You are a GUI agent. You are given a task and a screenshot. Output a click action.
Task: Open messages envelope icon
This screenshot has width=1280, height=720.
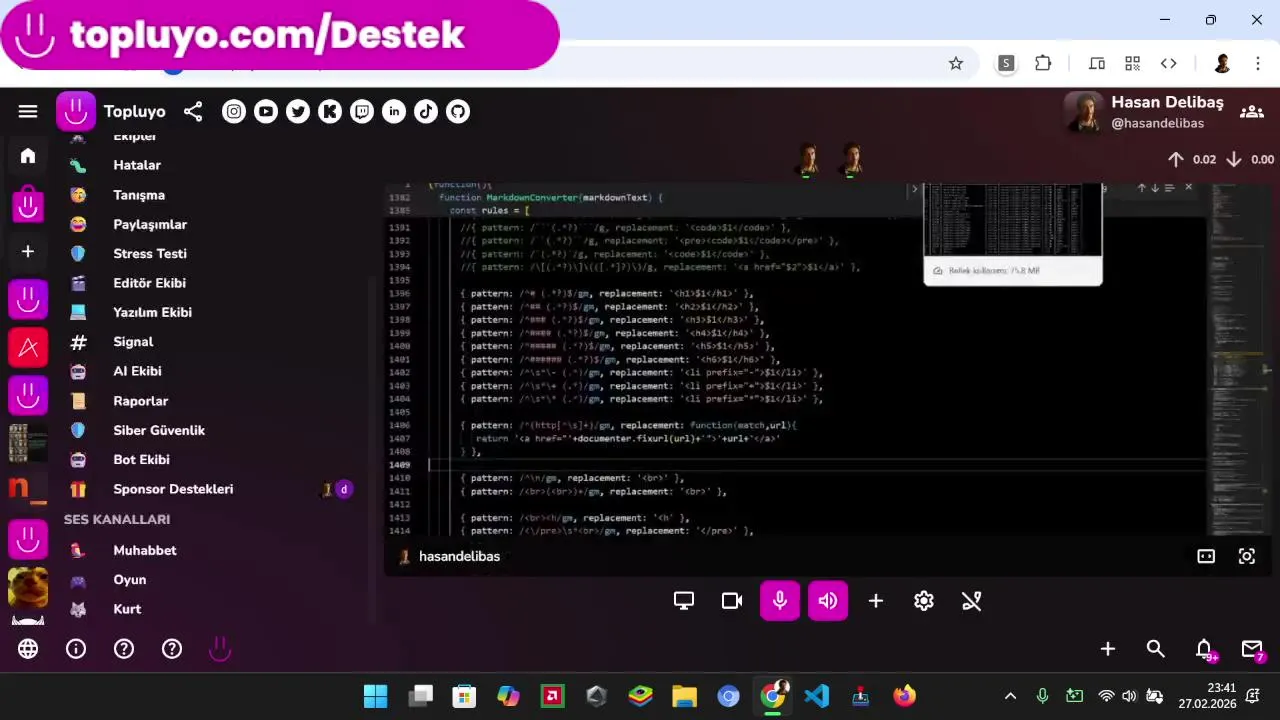tap(1252, 649)
